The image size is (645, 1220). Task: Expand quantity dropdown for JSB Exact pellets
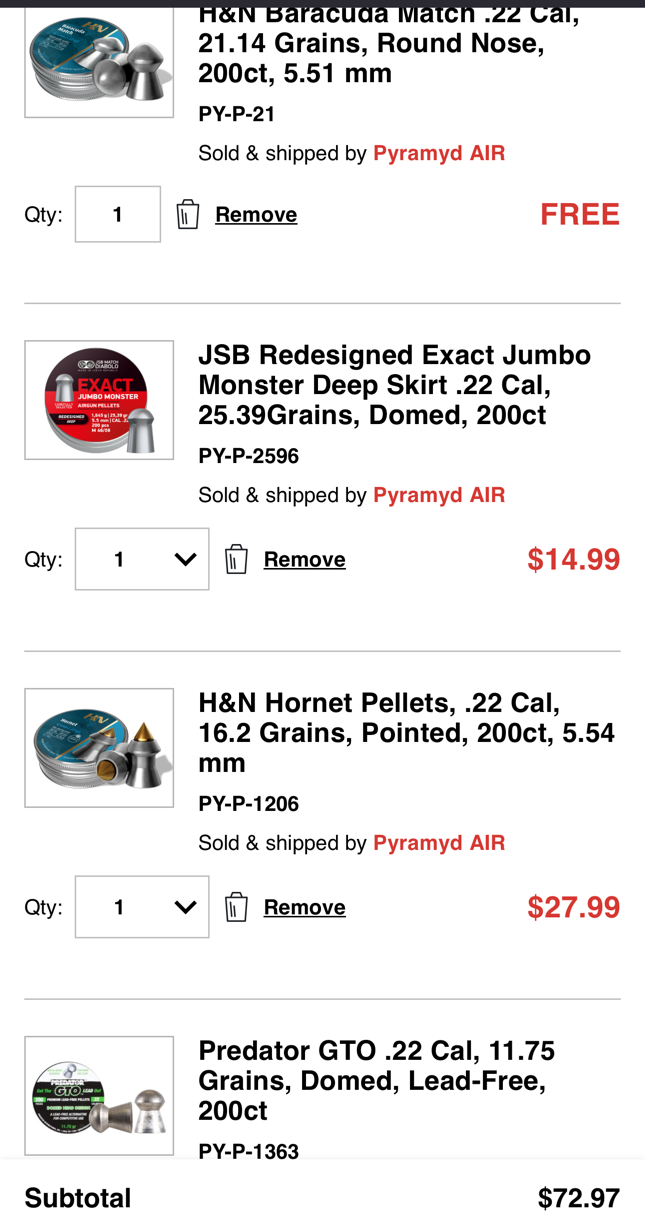(x=142, y=559)
